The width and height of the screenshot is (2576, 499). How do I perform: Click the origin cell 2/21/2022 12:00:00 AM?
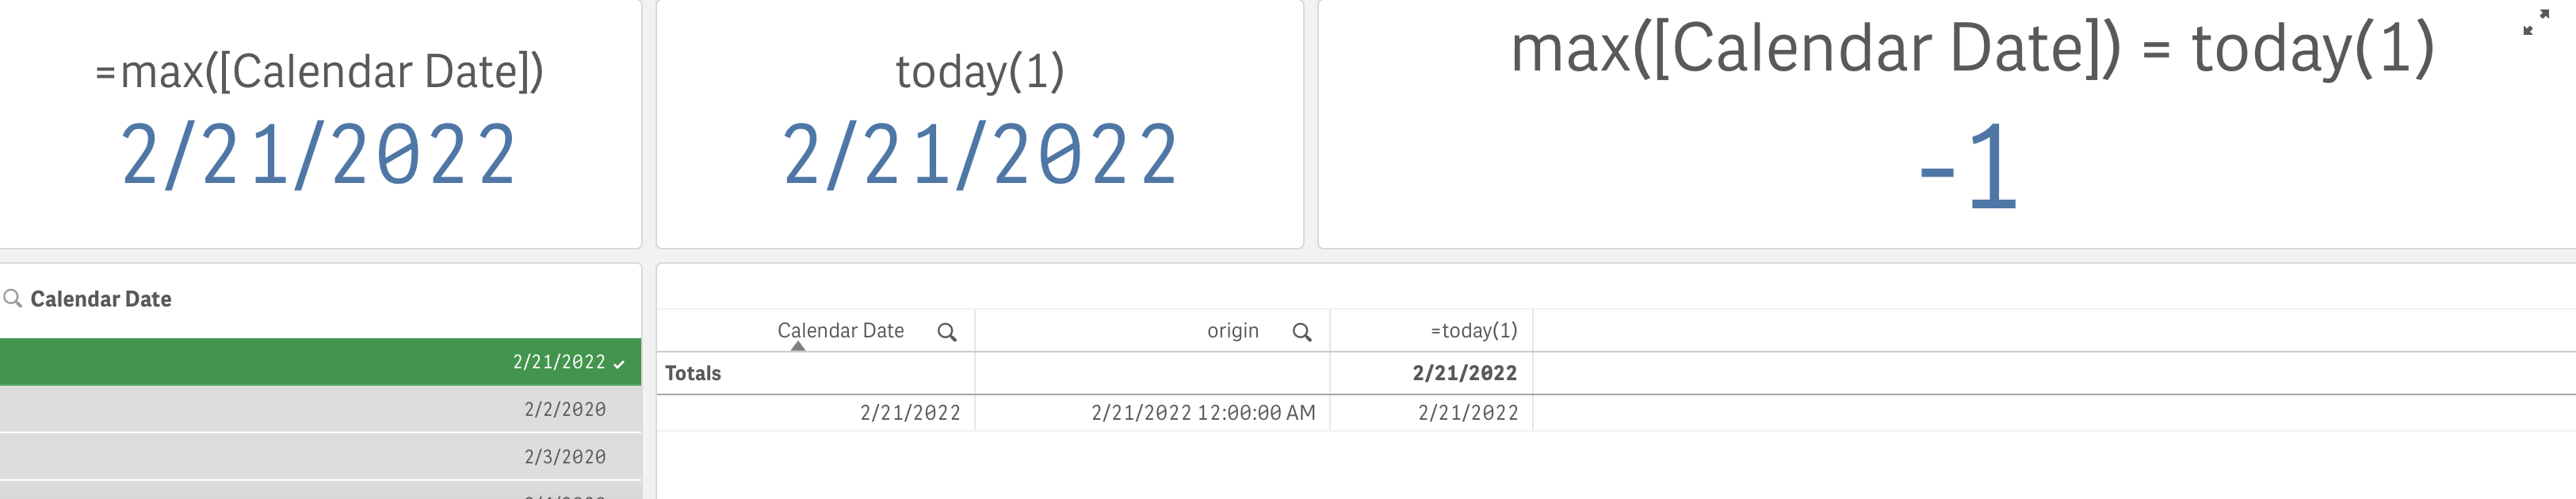pyautogui.click(x=1202, y=413)
